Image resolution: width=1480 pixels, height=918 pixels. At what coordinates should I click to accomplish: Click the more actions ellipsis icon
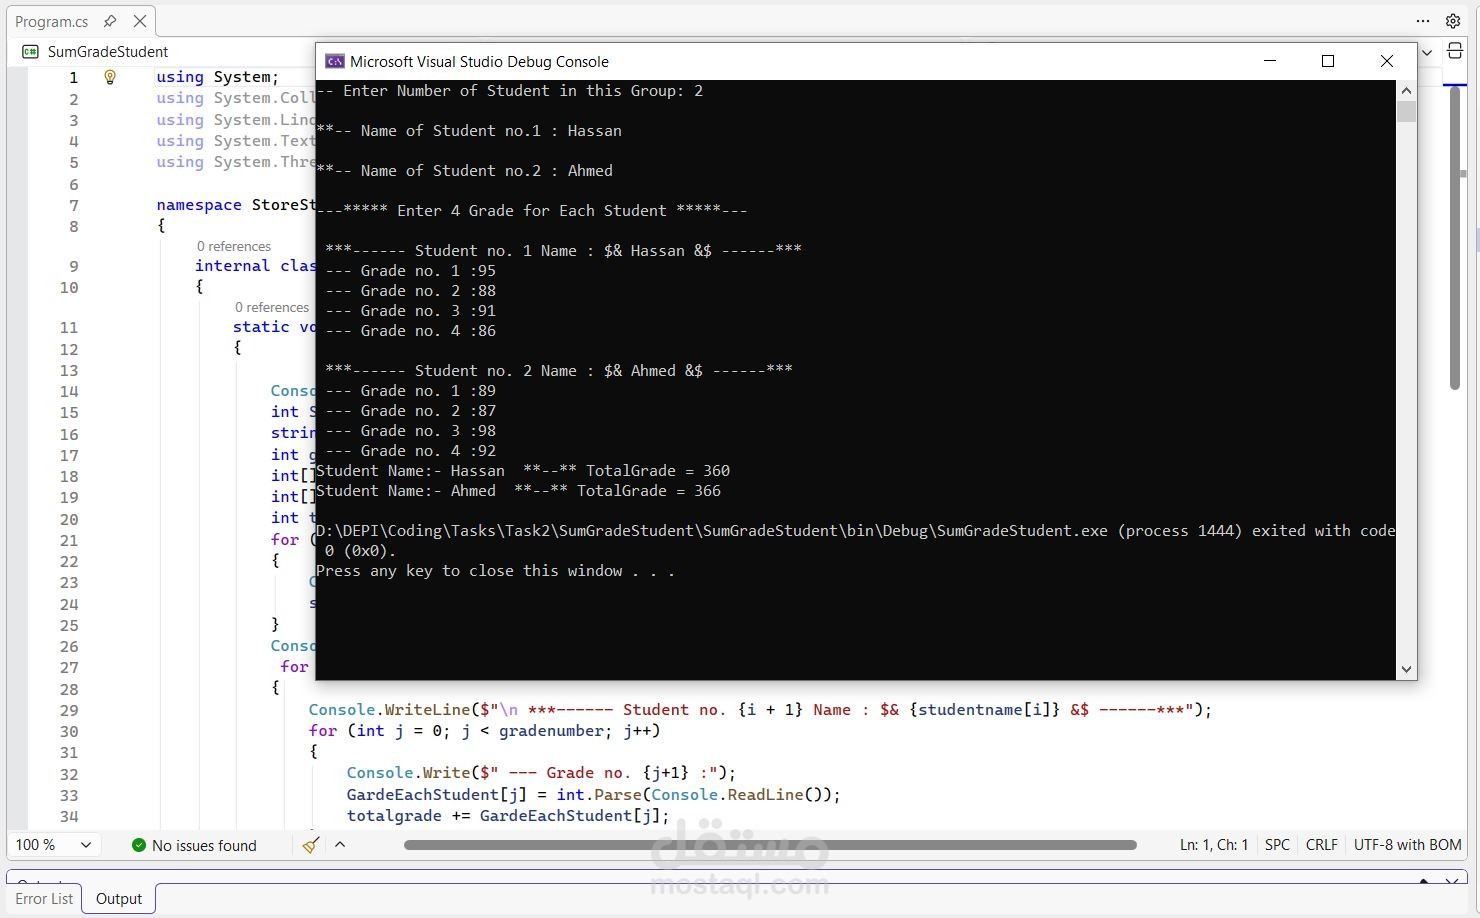click(x=1422, y=21)
